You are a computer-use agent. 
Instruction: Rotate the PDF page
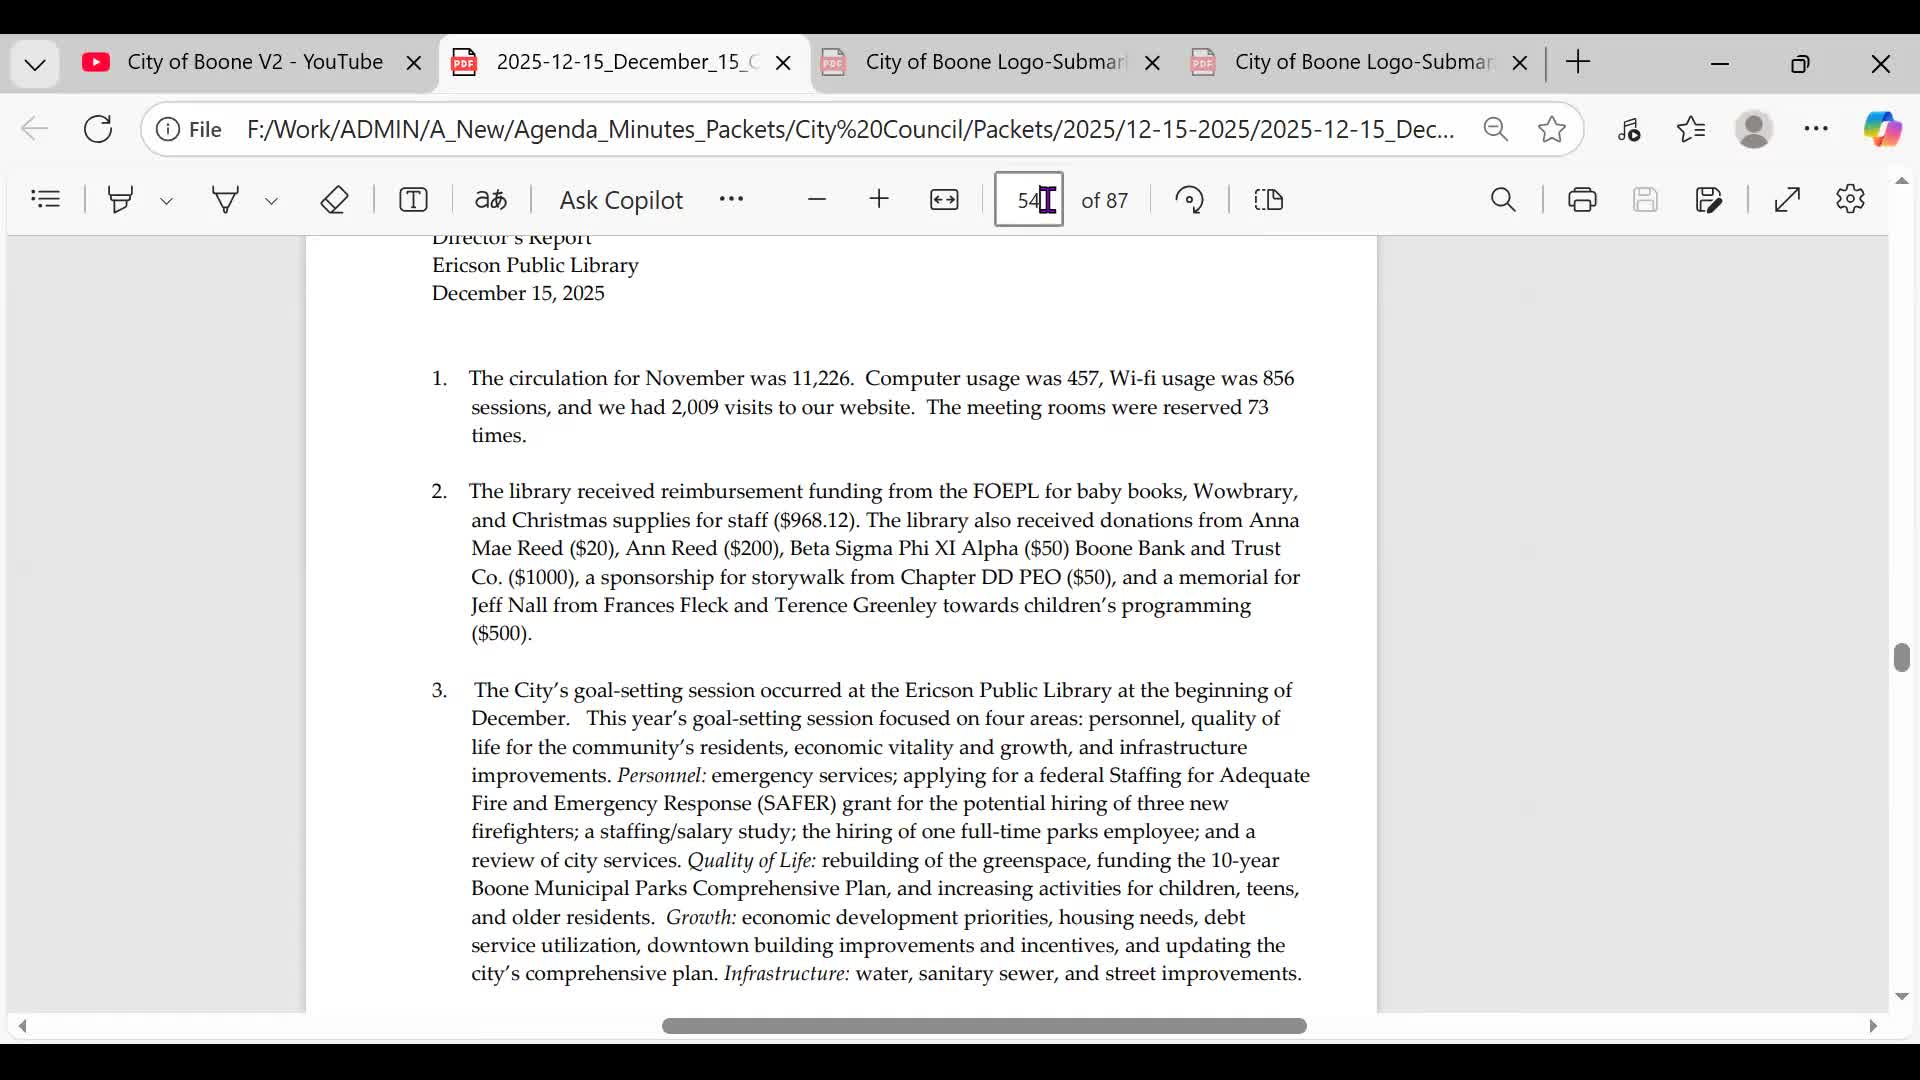pos(1189,199)
